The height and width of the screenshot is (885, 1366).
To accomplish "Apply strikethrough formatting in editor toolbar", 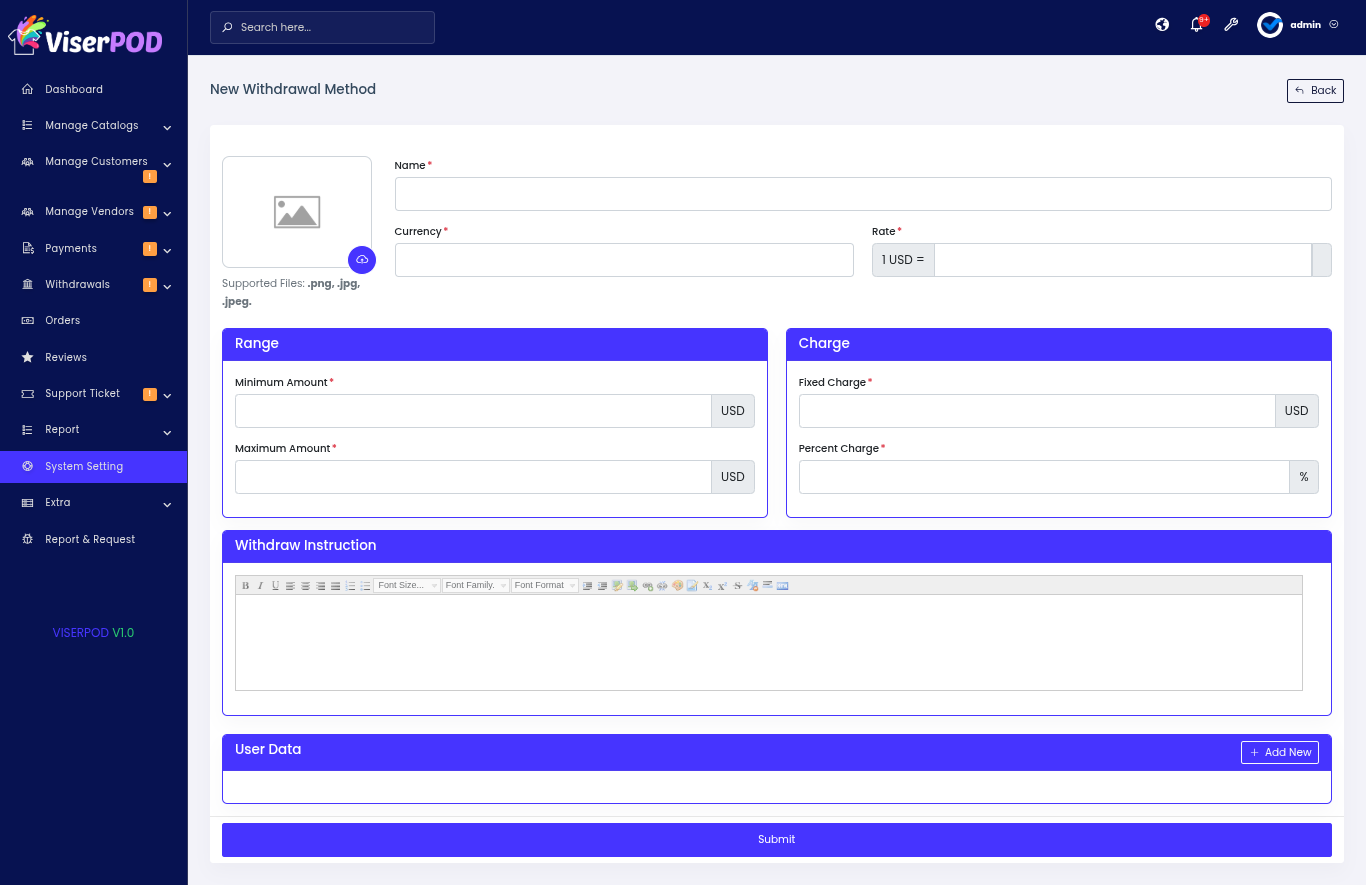I will point(738,586).
